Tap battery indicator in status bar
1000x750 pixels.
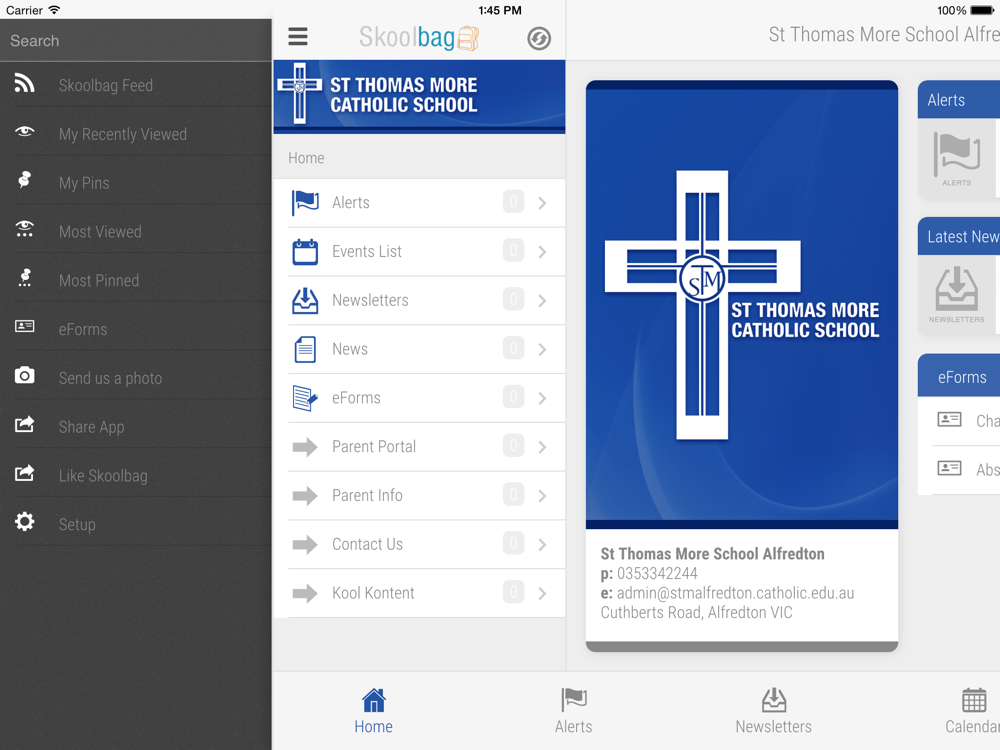point(982,10)
